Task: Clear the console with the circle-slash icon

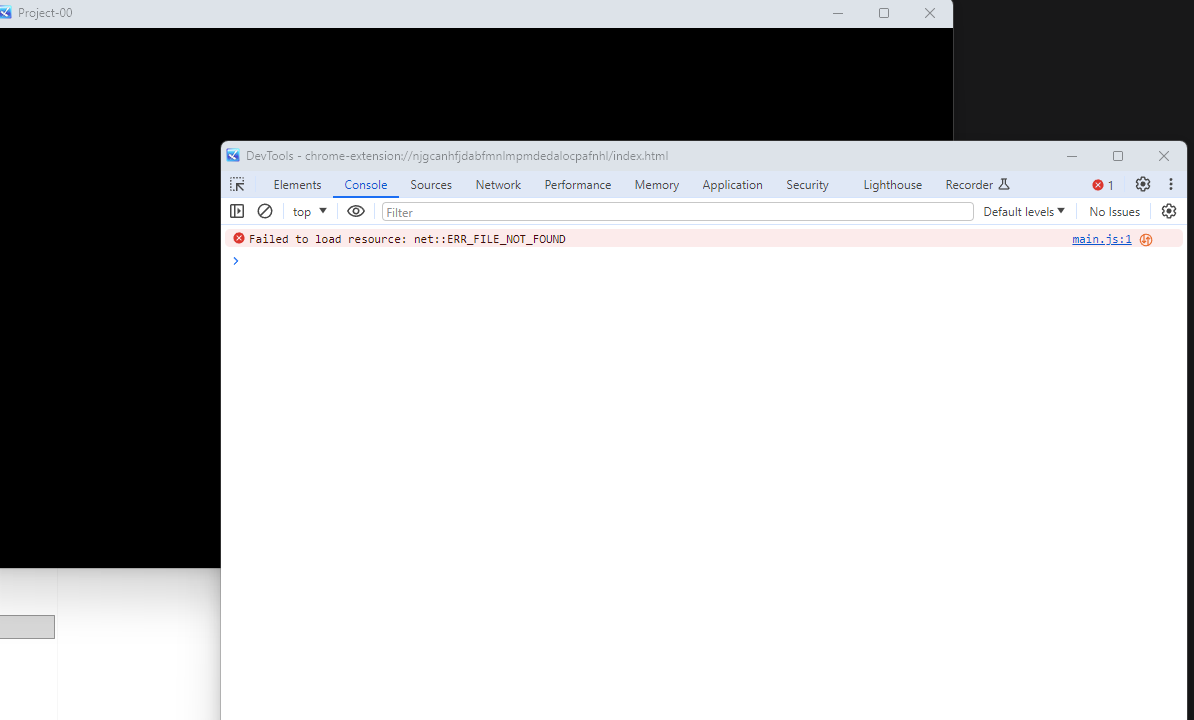Action: pos(265,212)
